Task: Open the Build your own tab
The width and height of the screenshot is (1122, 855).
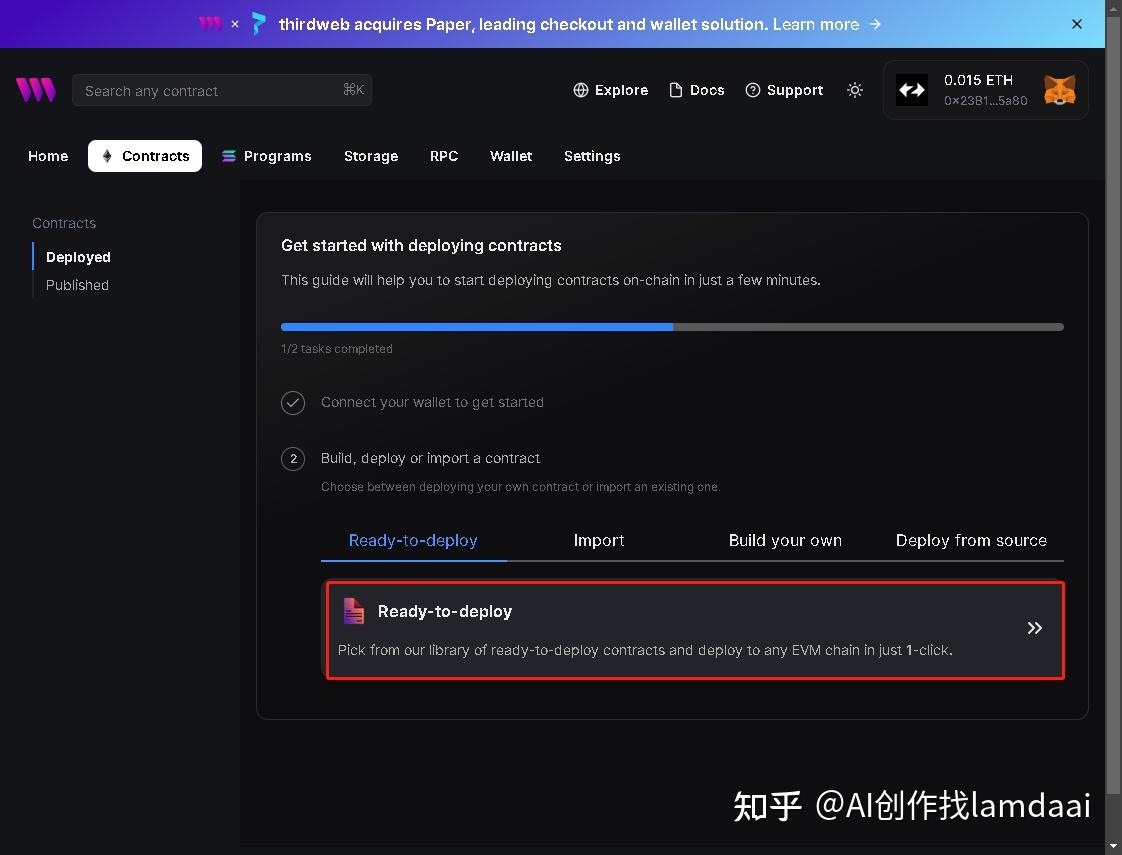Action: pos(785,540)
